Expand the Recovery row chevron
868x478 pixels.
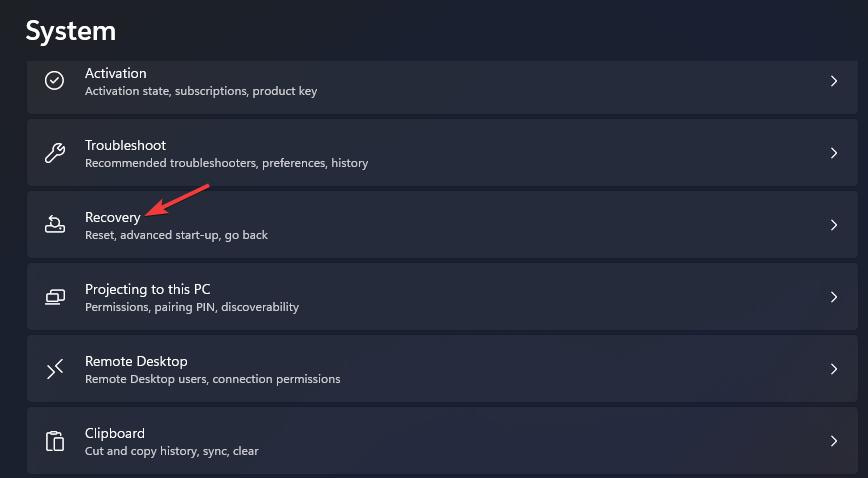click(834, 225)
